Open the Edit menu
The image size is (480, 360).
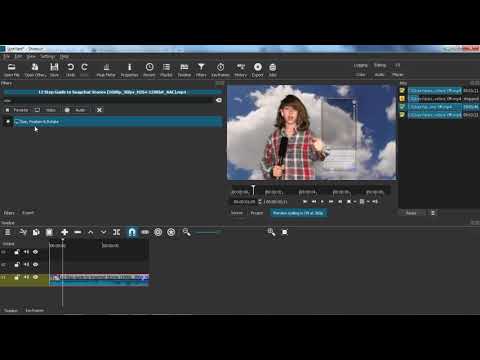(18, 56)
